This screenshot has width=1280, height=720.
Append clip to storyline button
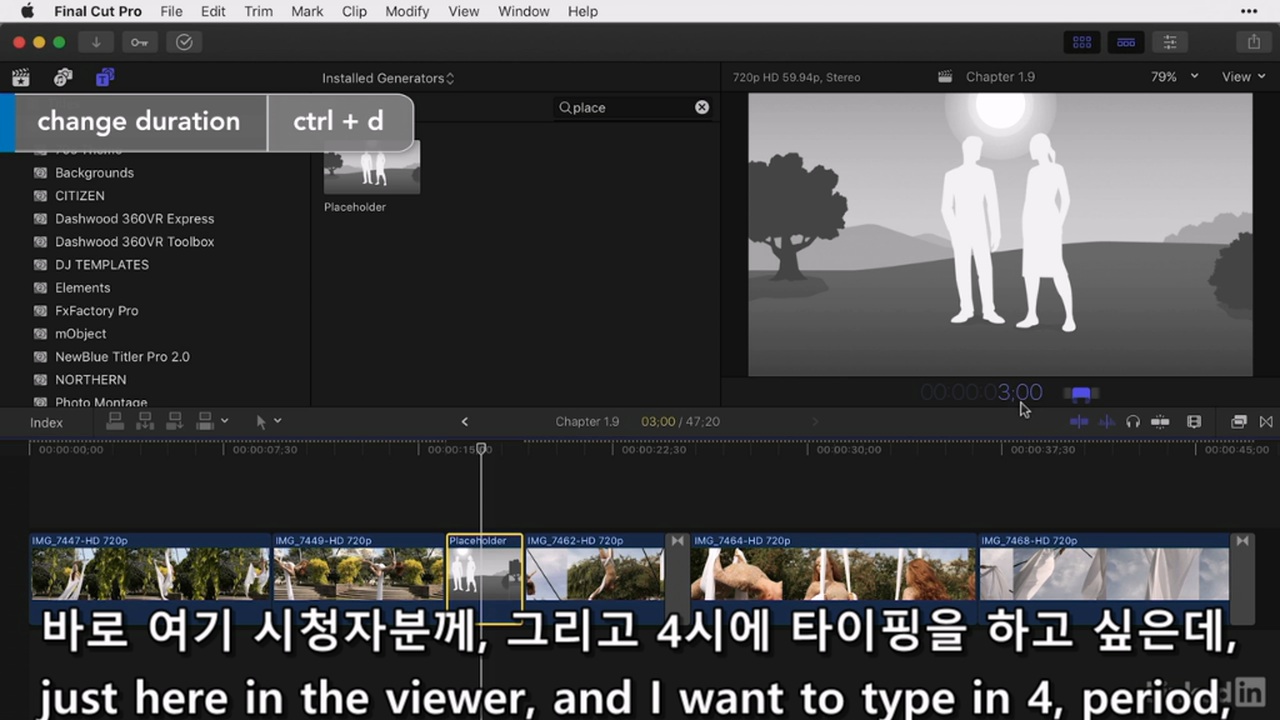(x=175, y=422)
